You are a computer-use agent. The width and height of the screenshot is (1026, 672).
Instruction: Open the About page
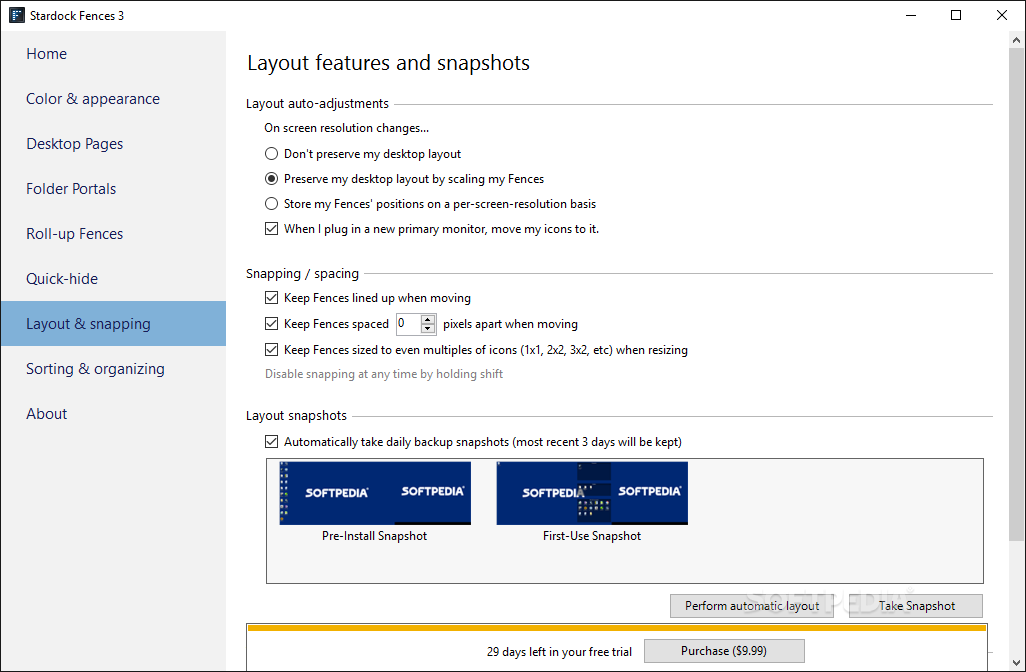(x=113, y=414)
